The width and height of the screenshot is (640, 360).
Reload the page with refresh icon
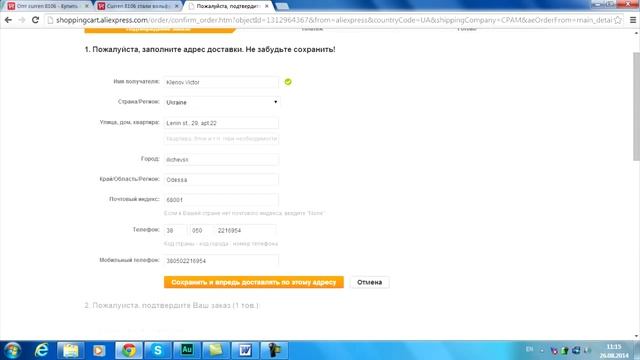pyautogui.click(x=36, y=20)
